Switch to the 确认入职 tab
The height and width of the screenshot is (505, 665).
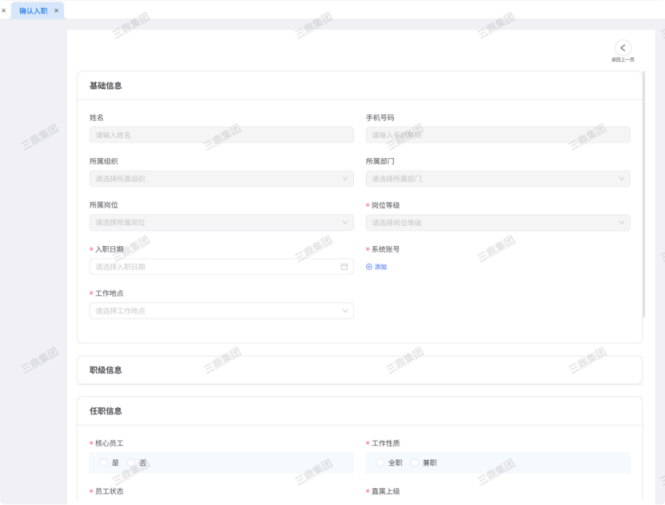33,11
